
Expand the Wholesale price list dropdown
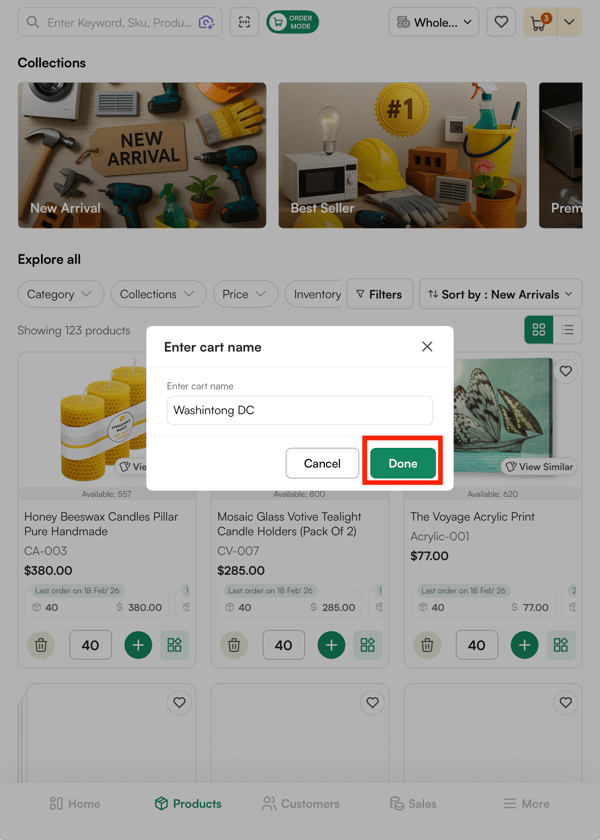click(434, 22)
